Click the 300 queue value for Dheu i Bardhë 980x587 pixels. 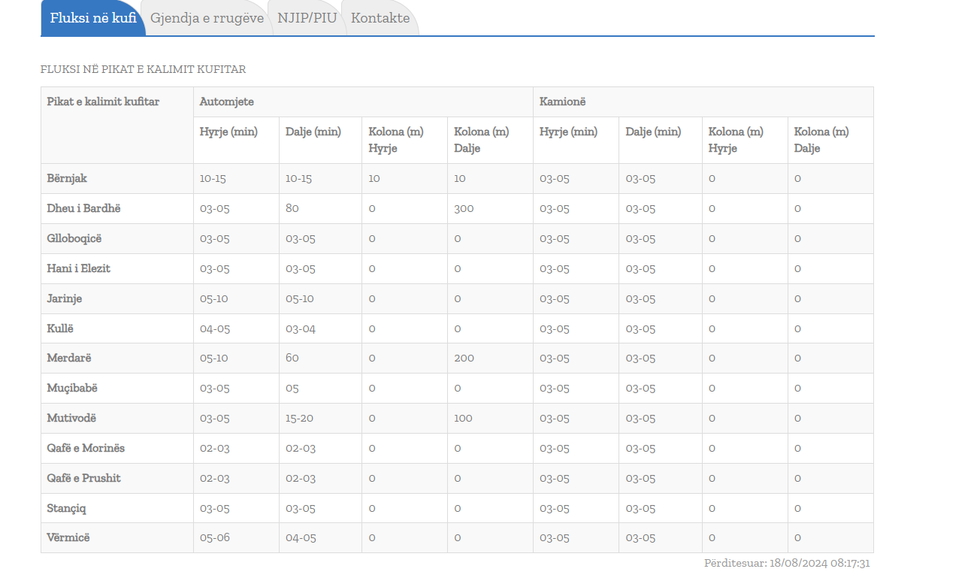[x=463, y=208]
